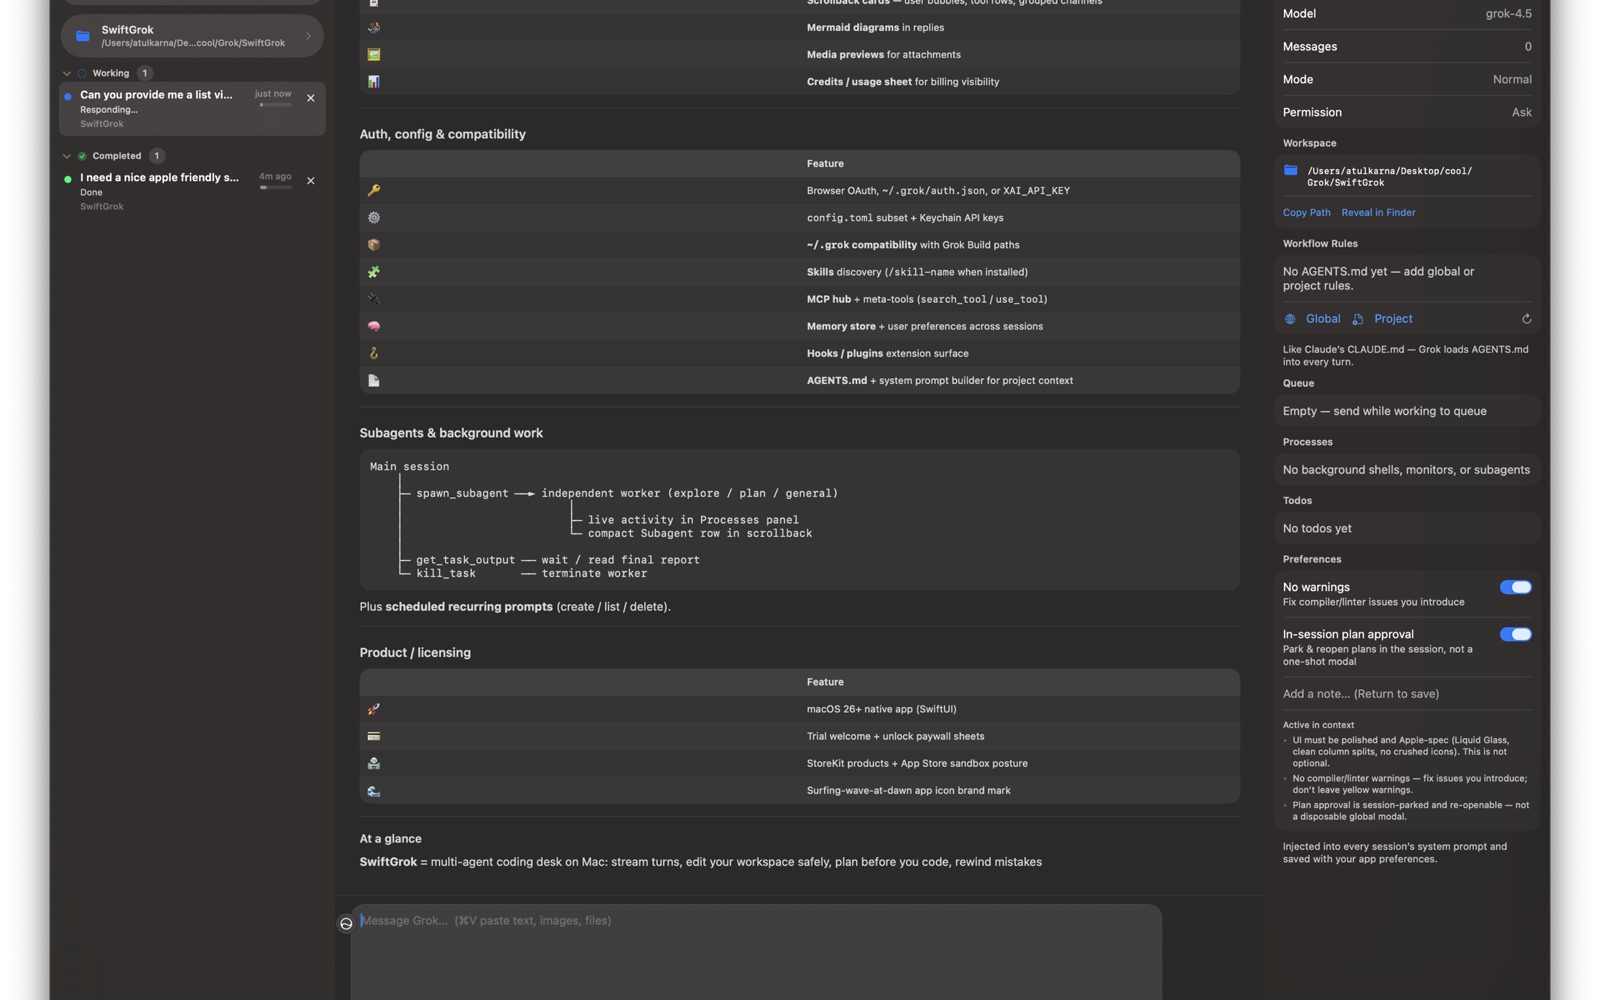1600x1000 pixels.
Task: Click the green Completed checkmark icon
Action: point(82,156)
